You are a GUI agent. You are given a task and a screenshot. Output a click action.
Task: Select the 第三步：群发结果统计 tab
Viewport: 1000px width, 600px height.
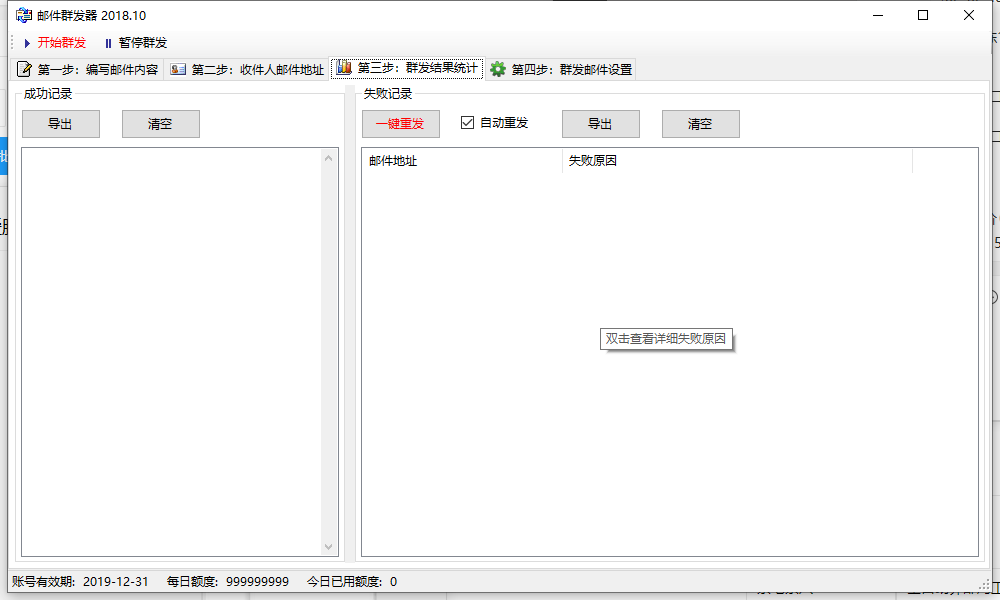[407, 68]
